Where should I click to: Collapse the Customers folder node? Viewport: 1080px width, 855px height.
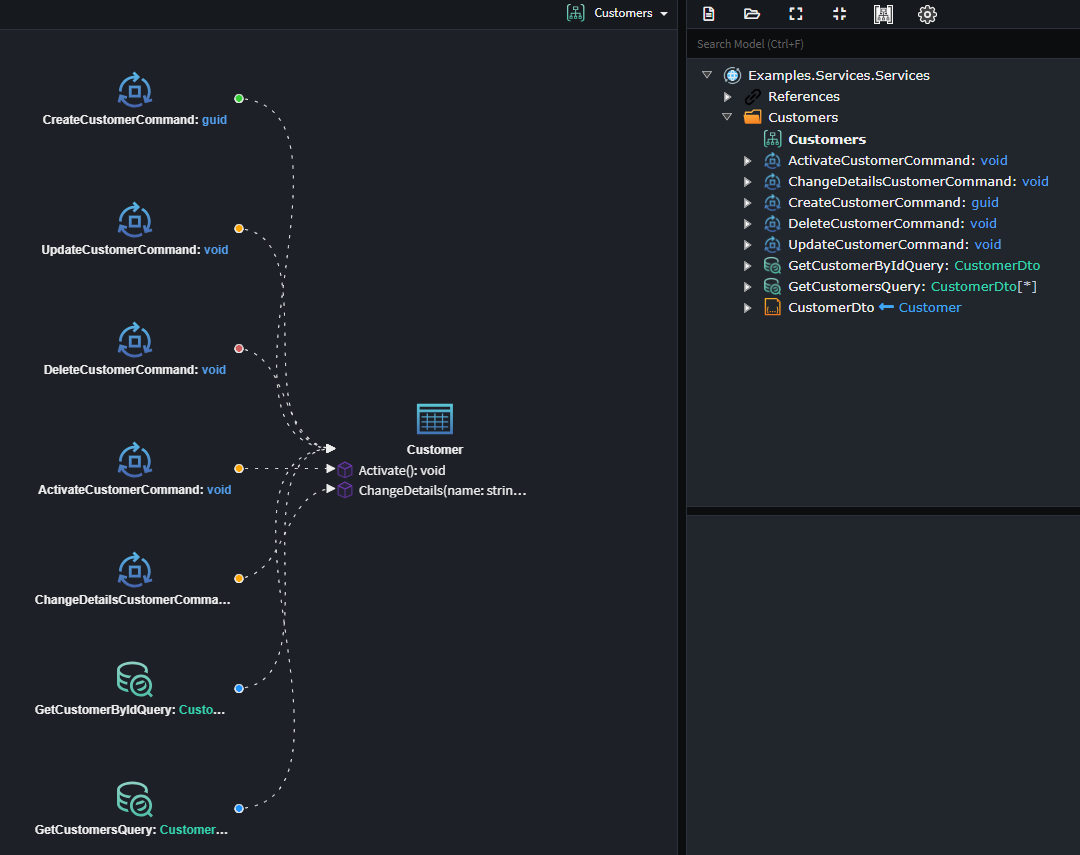(x=727, y=117)
